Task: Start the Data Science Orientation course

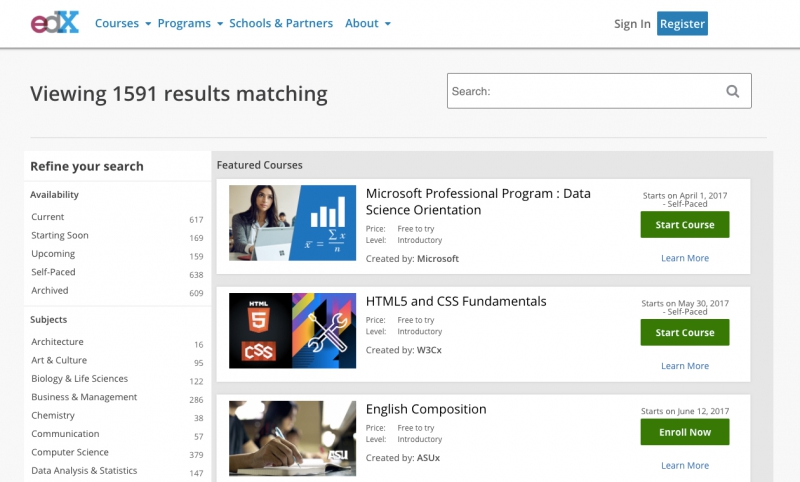Action: coord(685,225)
